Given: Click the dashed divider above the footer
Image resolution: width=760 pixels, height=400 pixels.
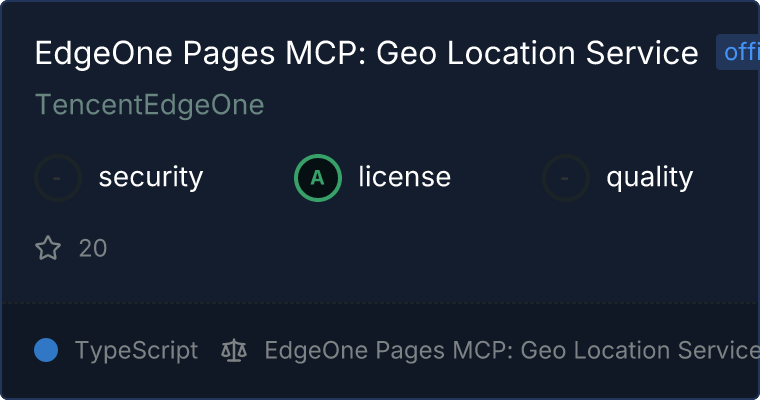Looking at the screenshot, I should (380, 302).
